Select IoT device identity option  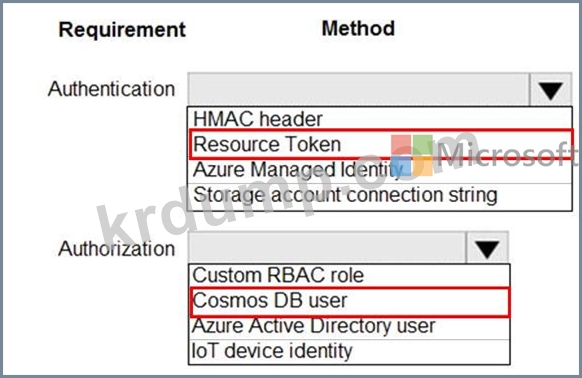349,352
